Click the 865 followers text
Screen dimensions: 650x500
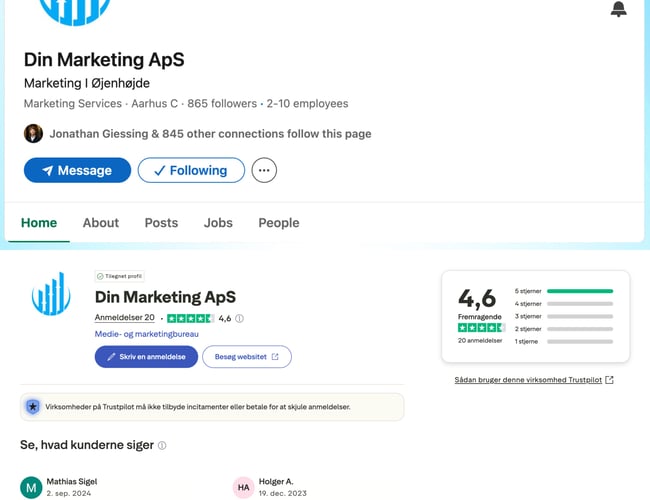click(x=222, y=103)
